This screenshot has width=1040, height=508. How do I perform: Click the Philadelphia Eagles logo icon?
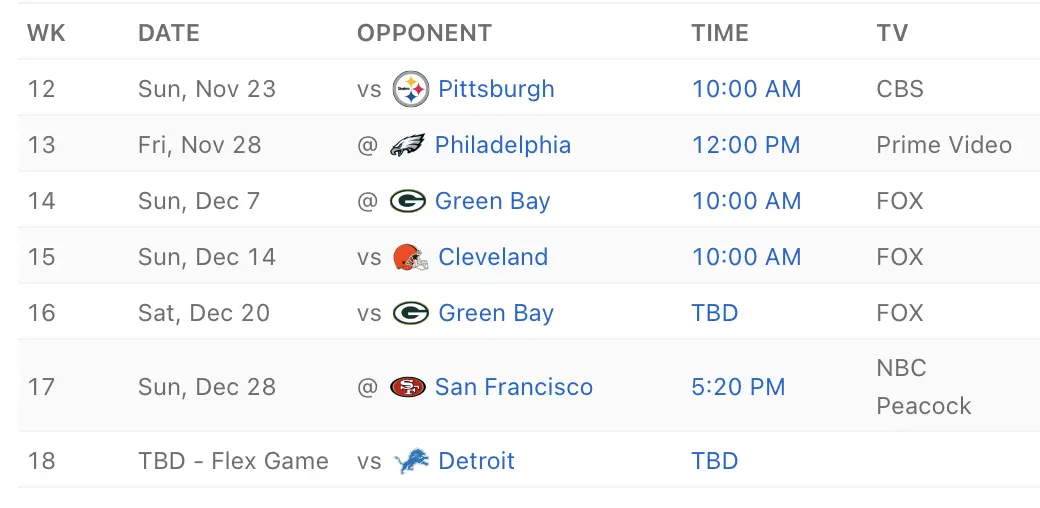[407, 145]
